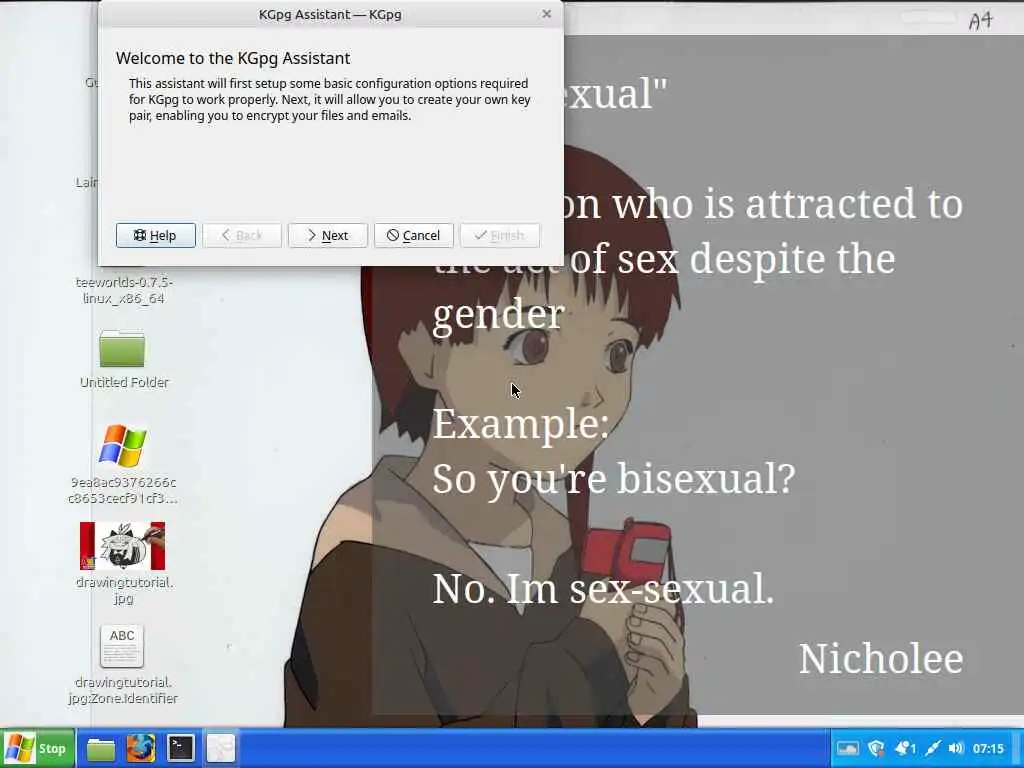The height and width of the screenshot is (768, 1024).
Task: Click the Help button in KGpg Assistant
Action: [155, 235]
